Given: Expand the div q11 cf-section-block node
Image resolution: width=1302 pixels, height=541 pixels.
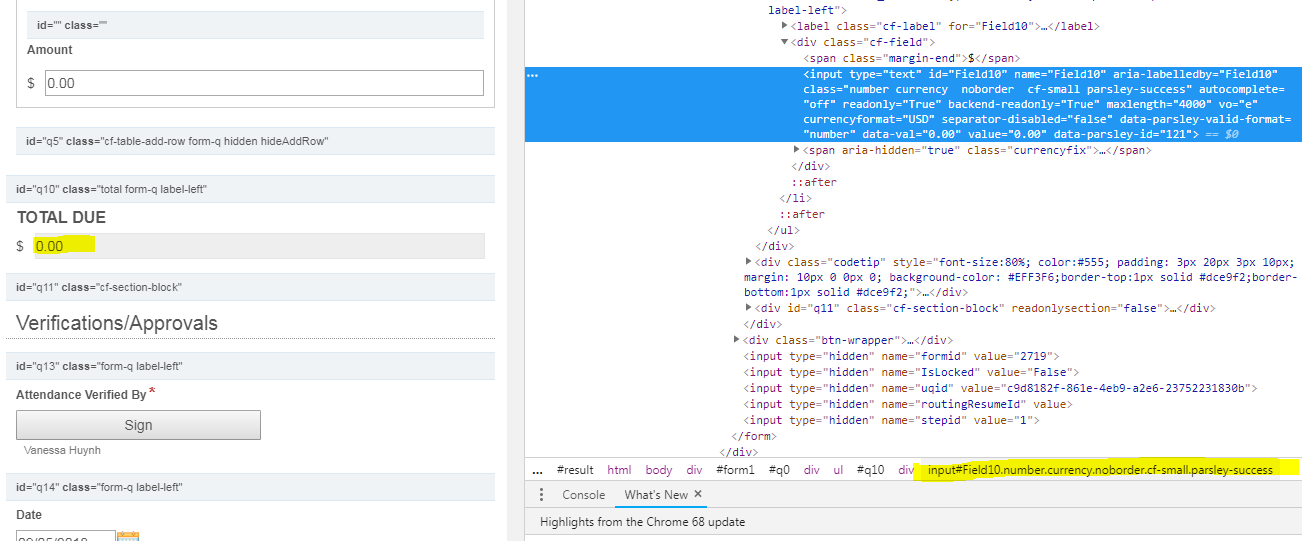Looking at the screenshot, I should click(x=749, y=308).
